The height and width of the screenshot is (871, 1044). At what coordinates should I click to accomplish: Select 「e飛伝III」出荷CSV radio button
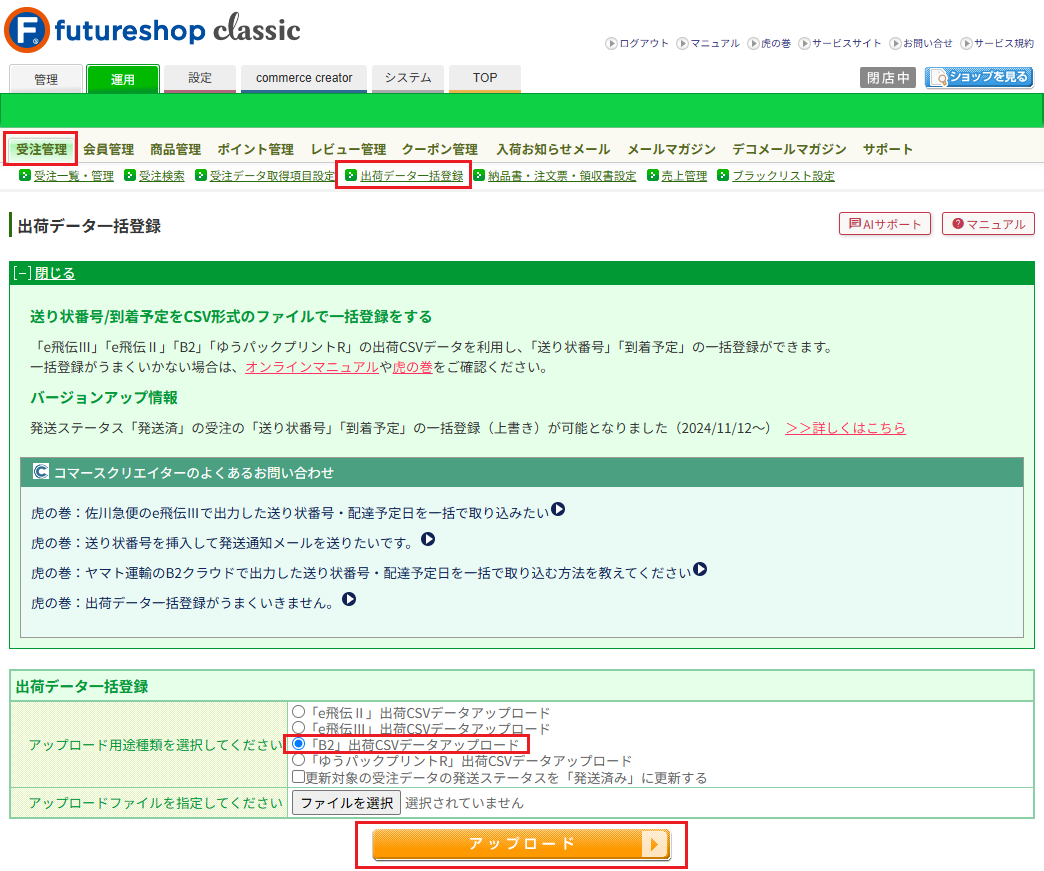click(x=298, y=728)
